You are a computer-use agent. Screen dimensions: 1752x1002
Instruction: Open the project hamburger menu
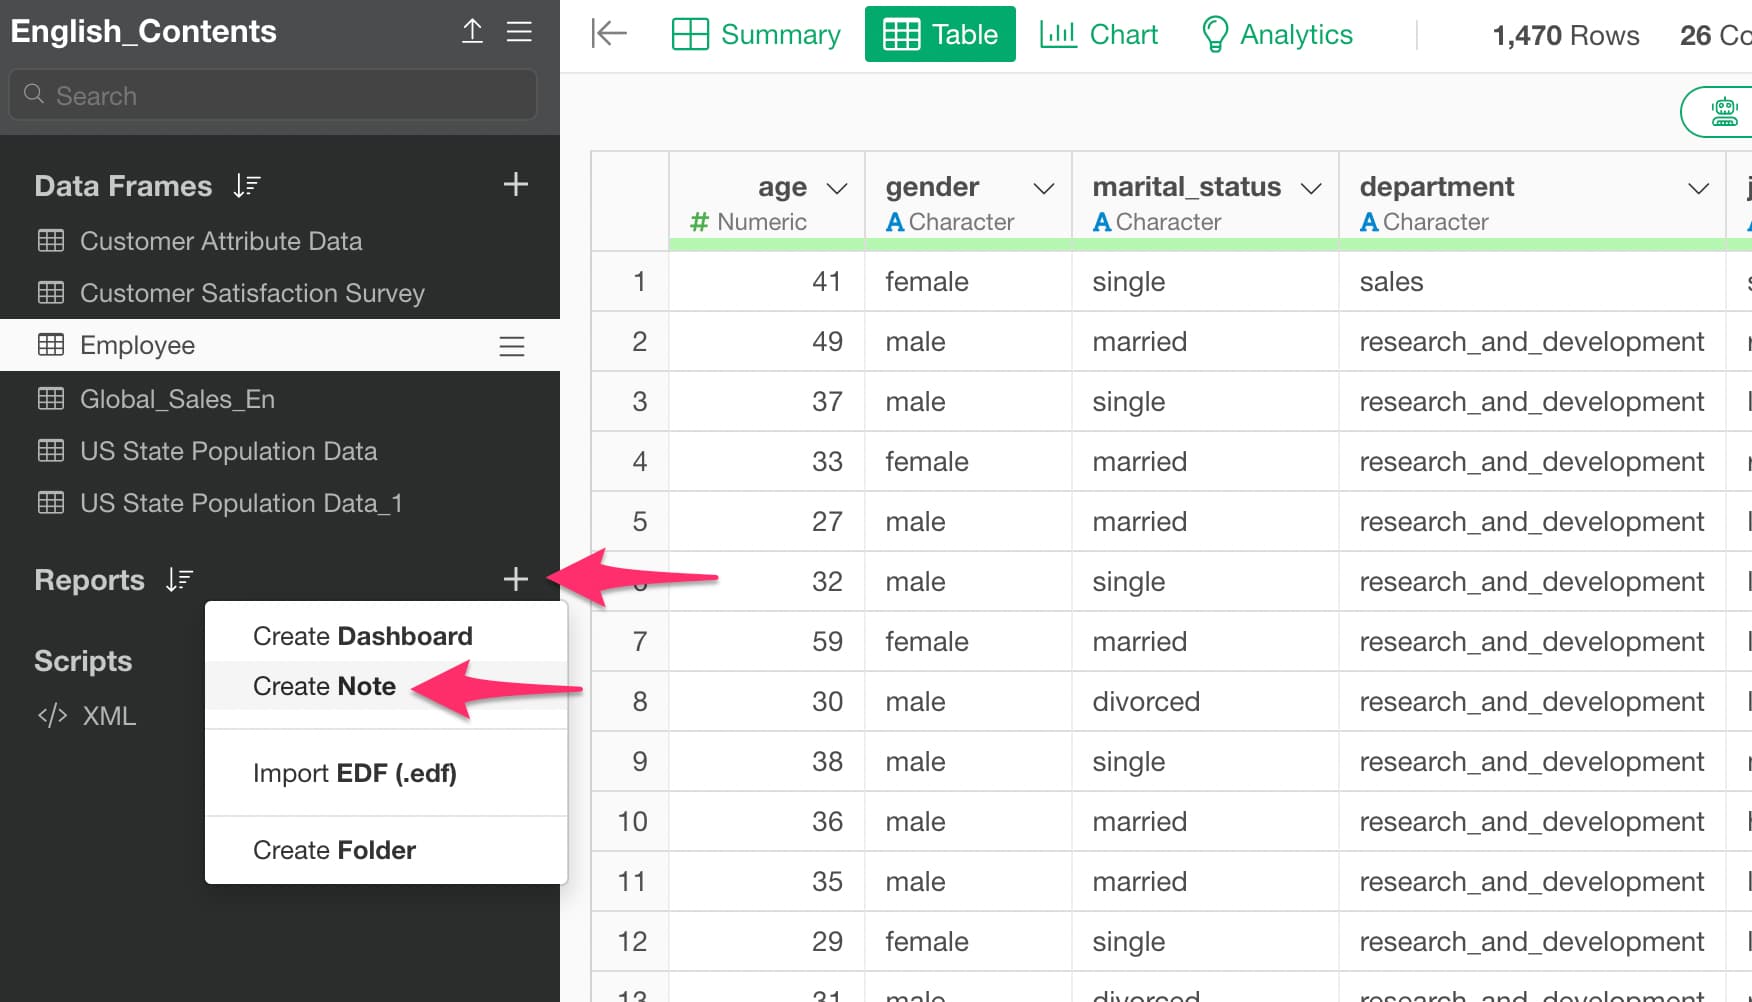[519, 32]
